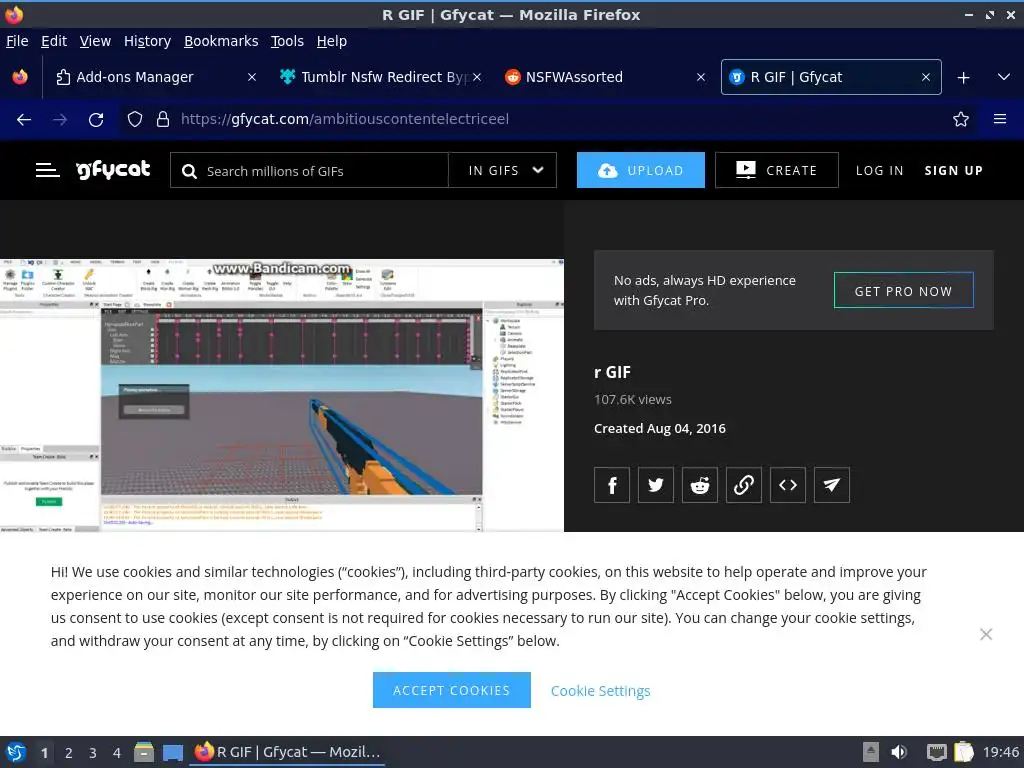The image size is (1024, 768).
Task: Bookmark this page with the star icon
Action: pyautogui.click(x=961, y=119)
